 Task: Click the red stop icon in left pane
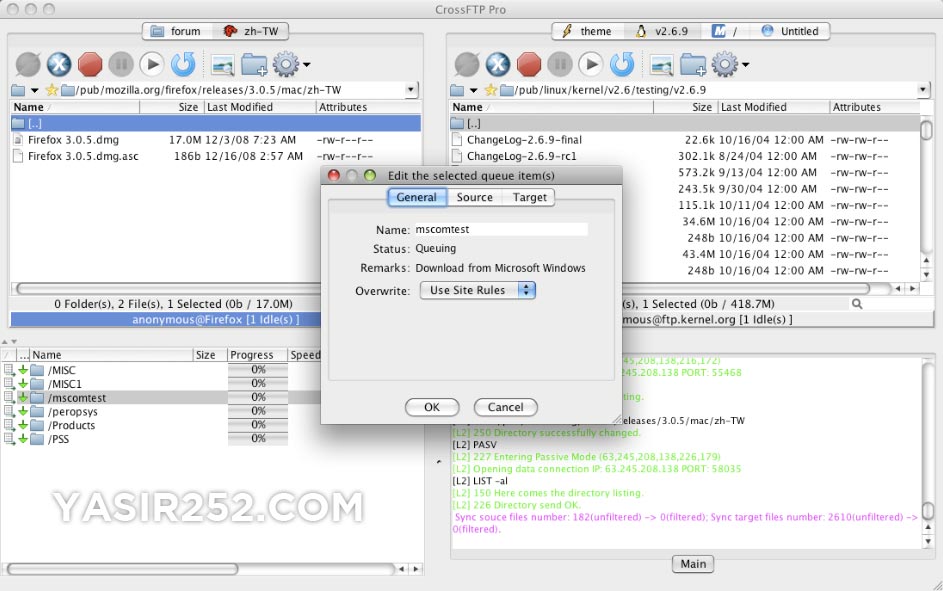(x=90, y=64)
